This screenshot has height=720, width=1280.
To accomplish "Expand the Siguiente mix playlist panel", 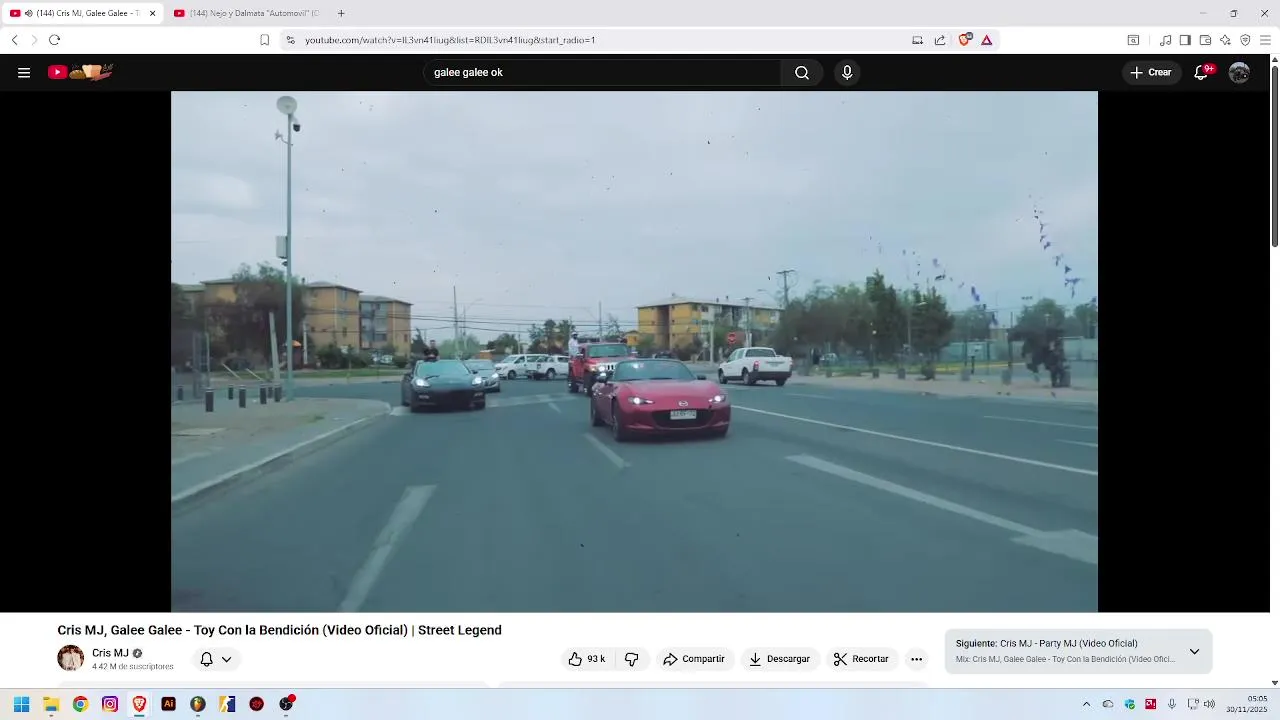I will 1194,651.
